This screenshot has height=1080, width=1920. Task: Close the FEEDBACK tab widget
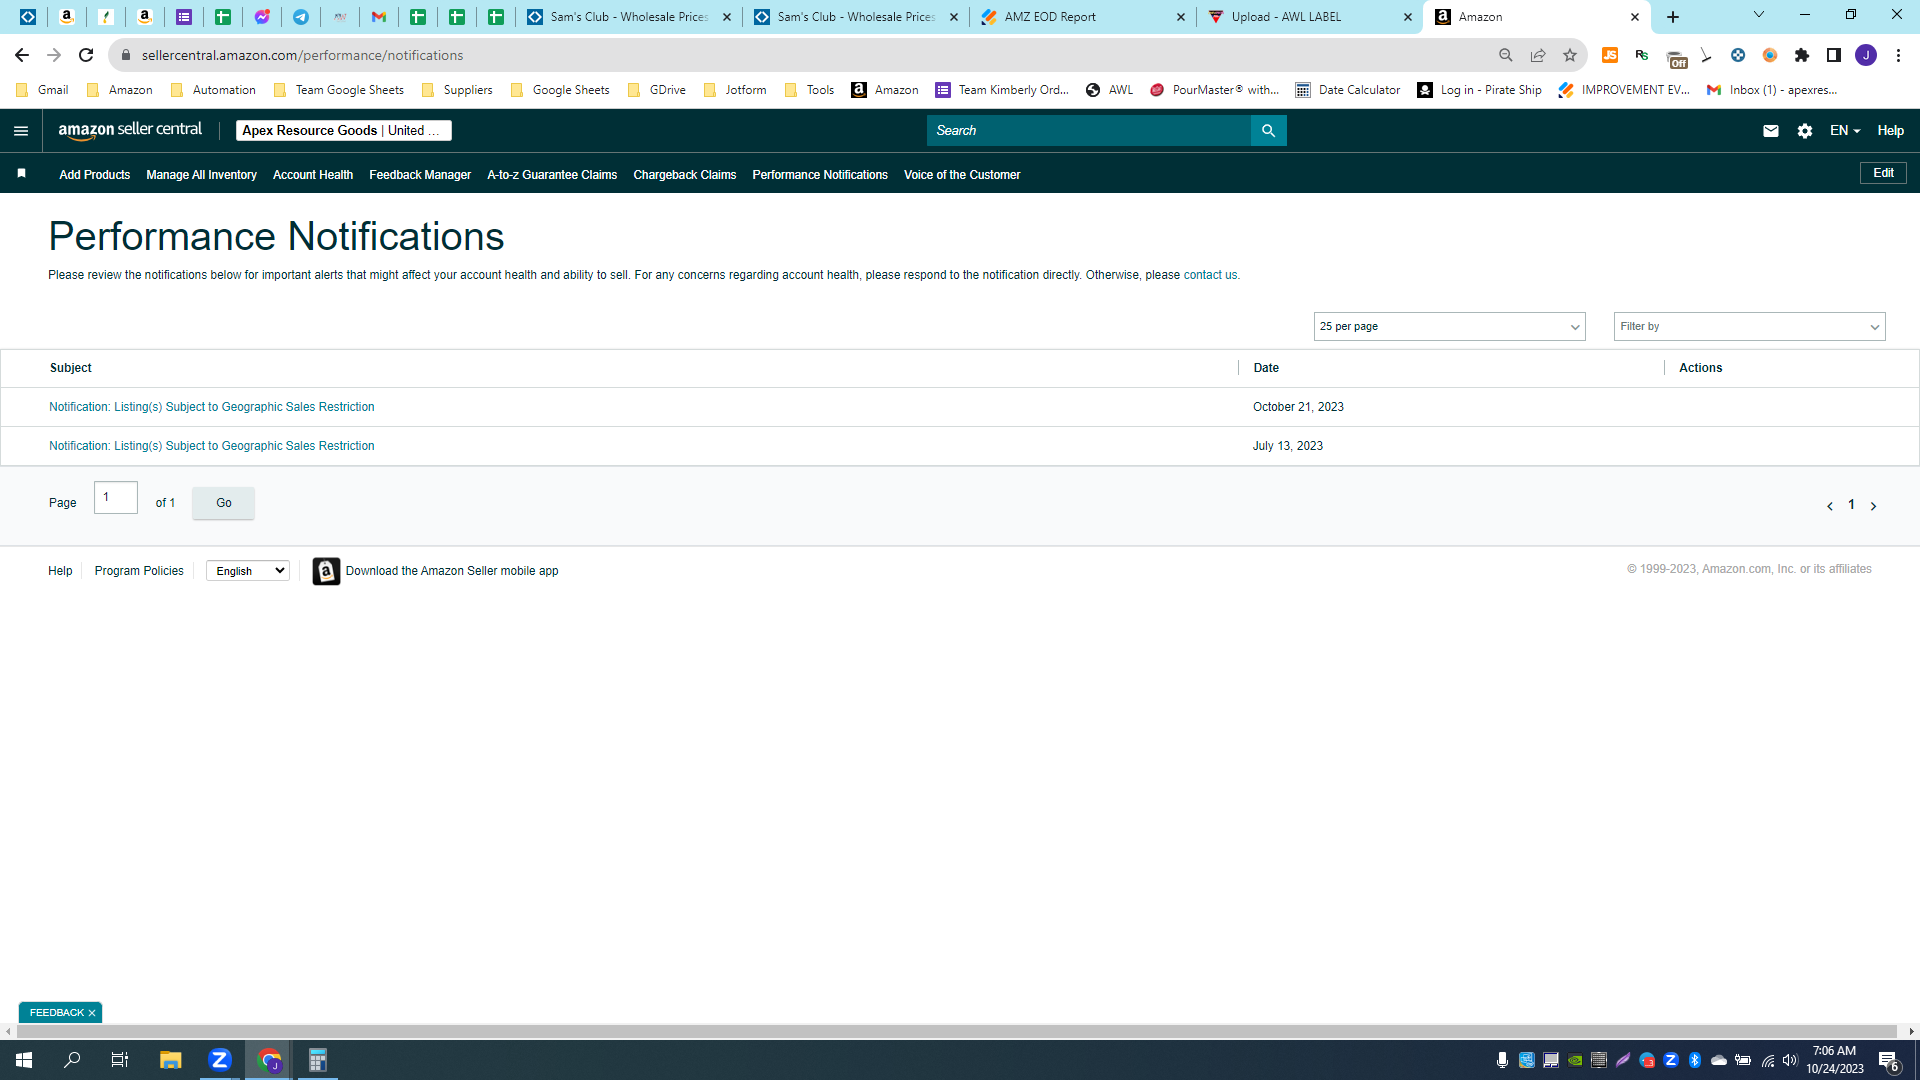click(92, 1013)
